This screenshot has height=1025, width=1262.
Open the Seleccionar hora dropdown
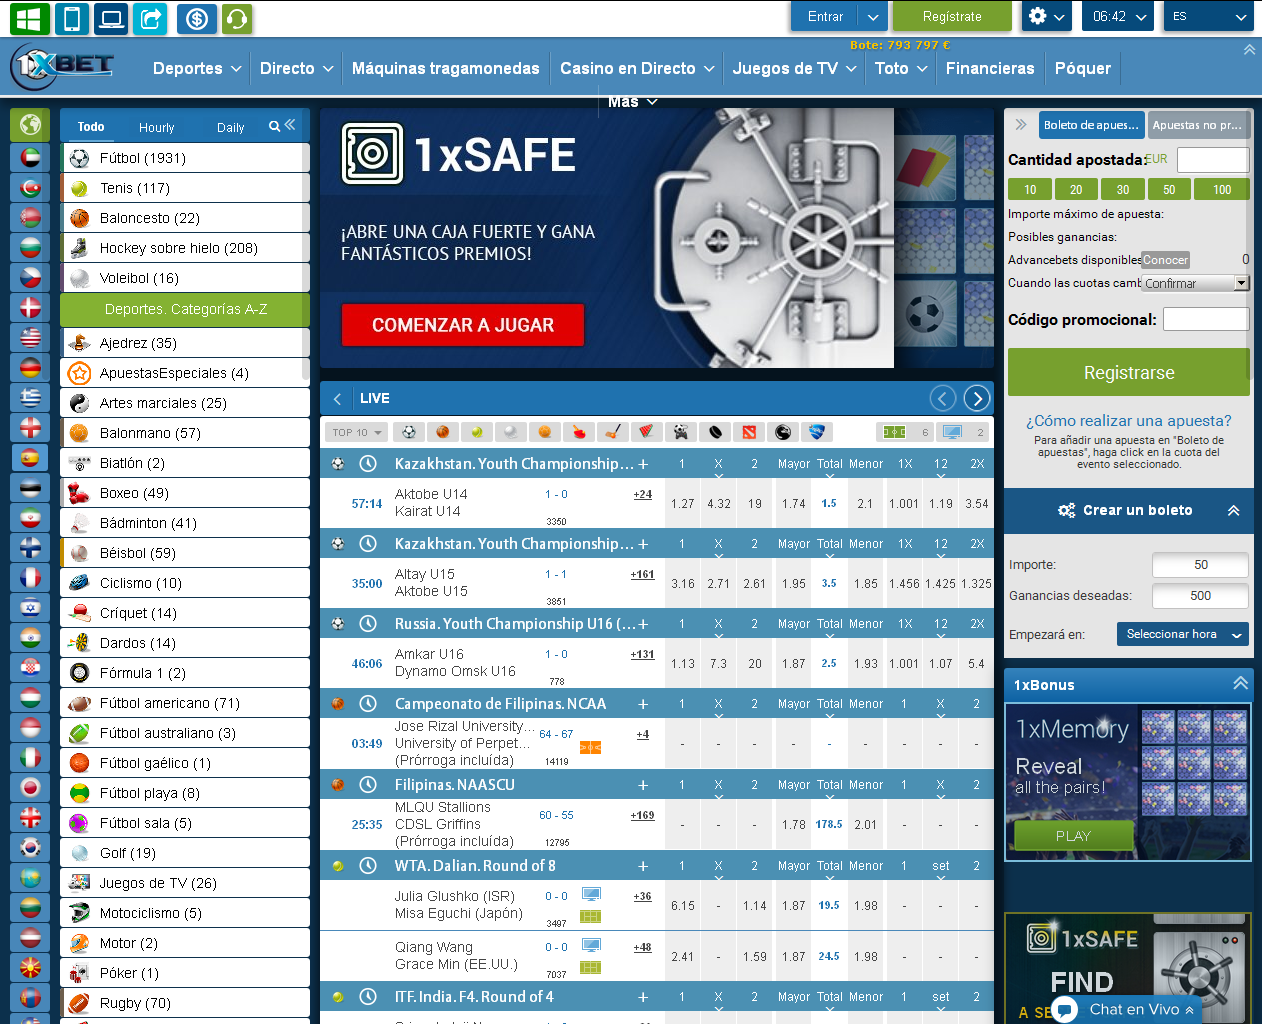(x=1183, y=634)
